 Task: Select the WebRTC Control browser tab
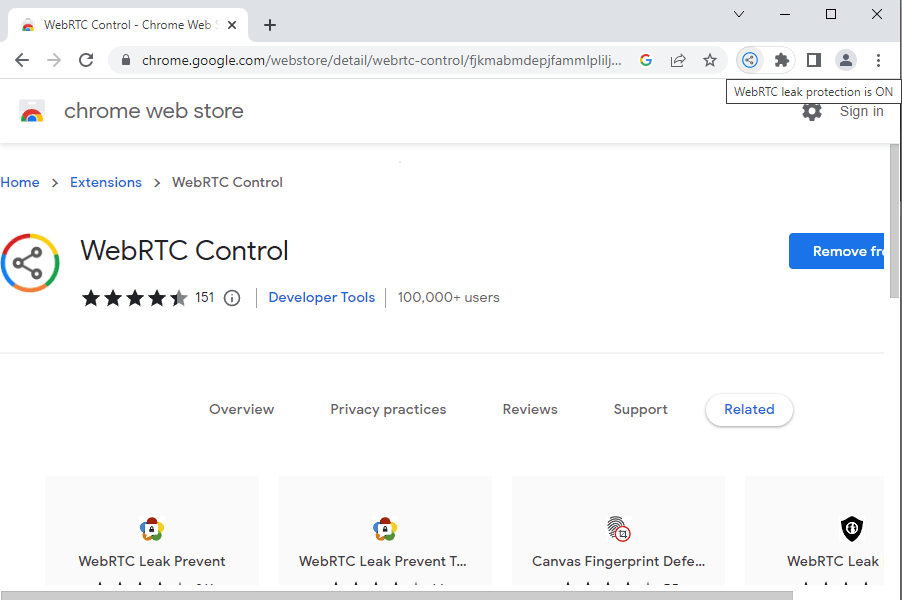click(128, 25)
